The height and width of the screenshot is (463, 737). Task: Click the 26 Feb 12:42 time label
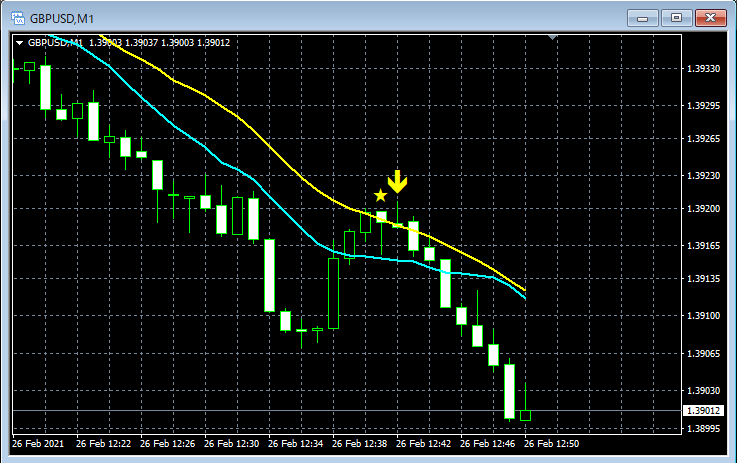[423, 444]
